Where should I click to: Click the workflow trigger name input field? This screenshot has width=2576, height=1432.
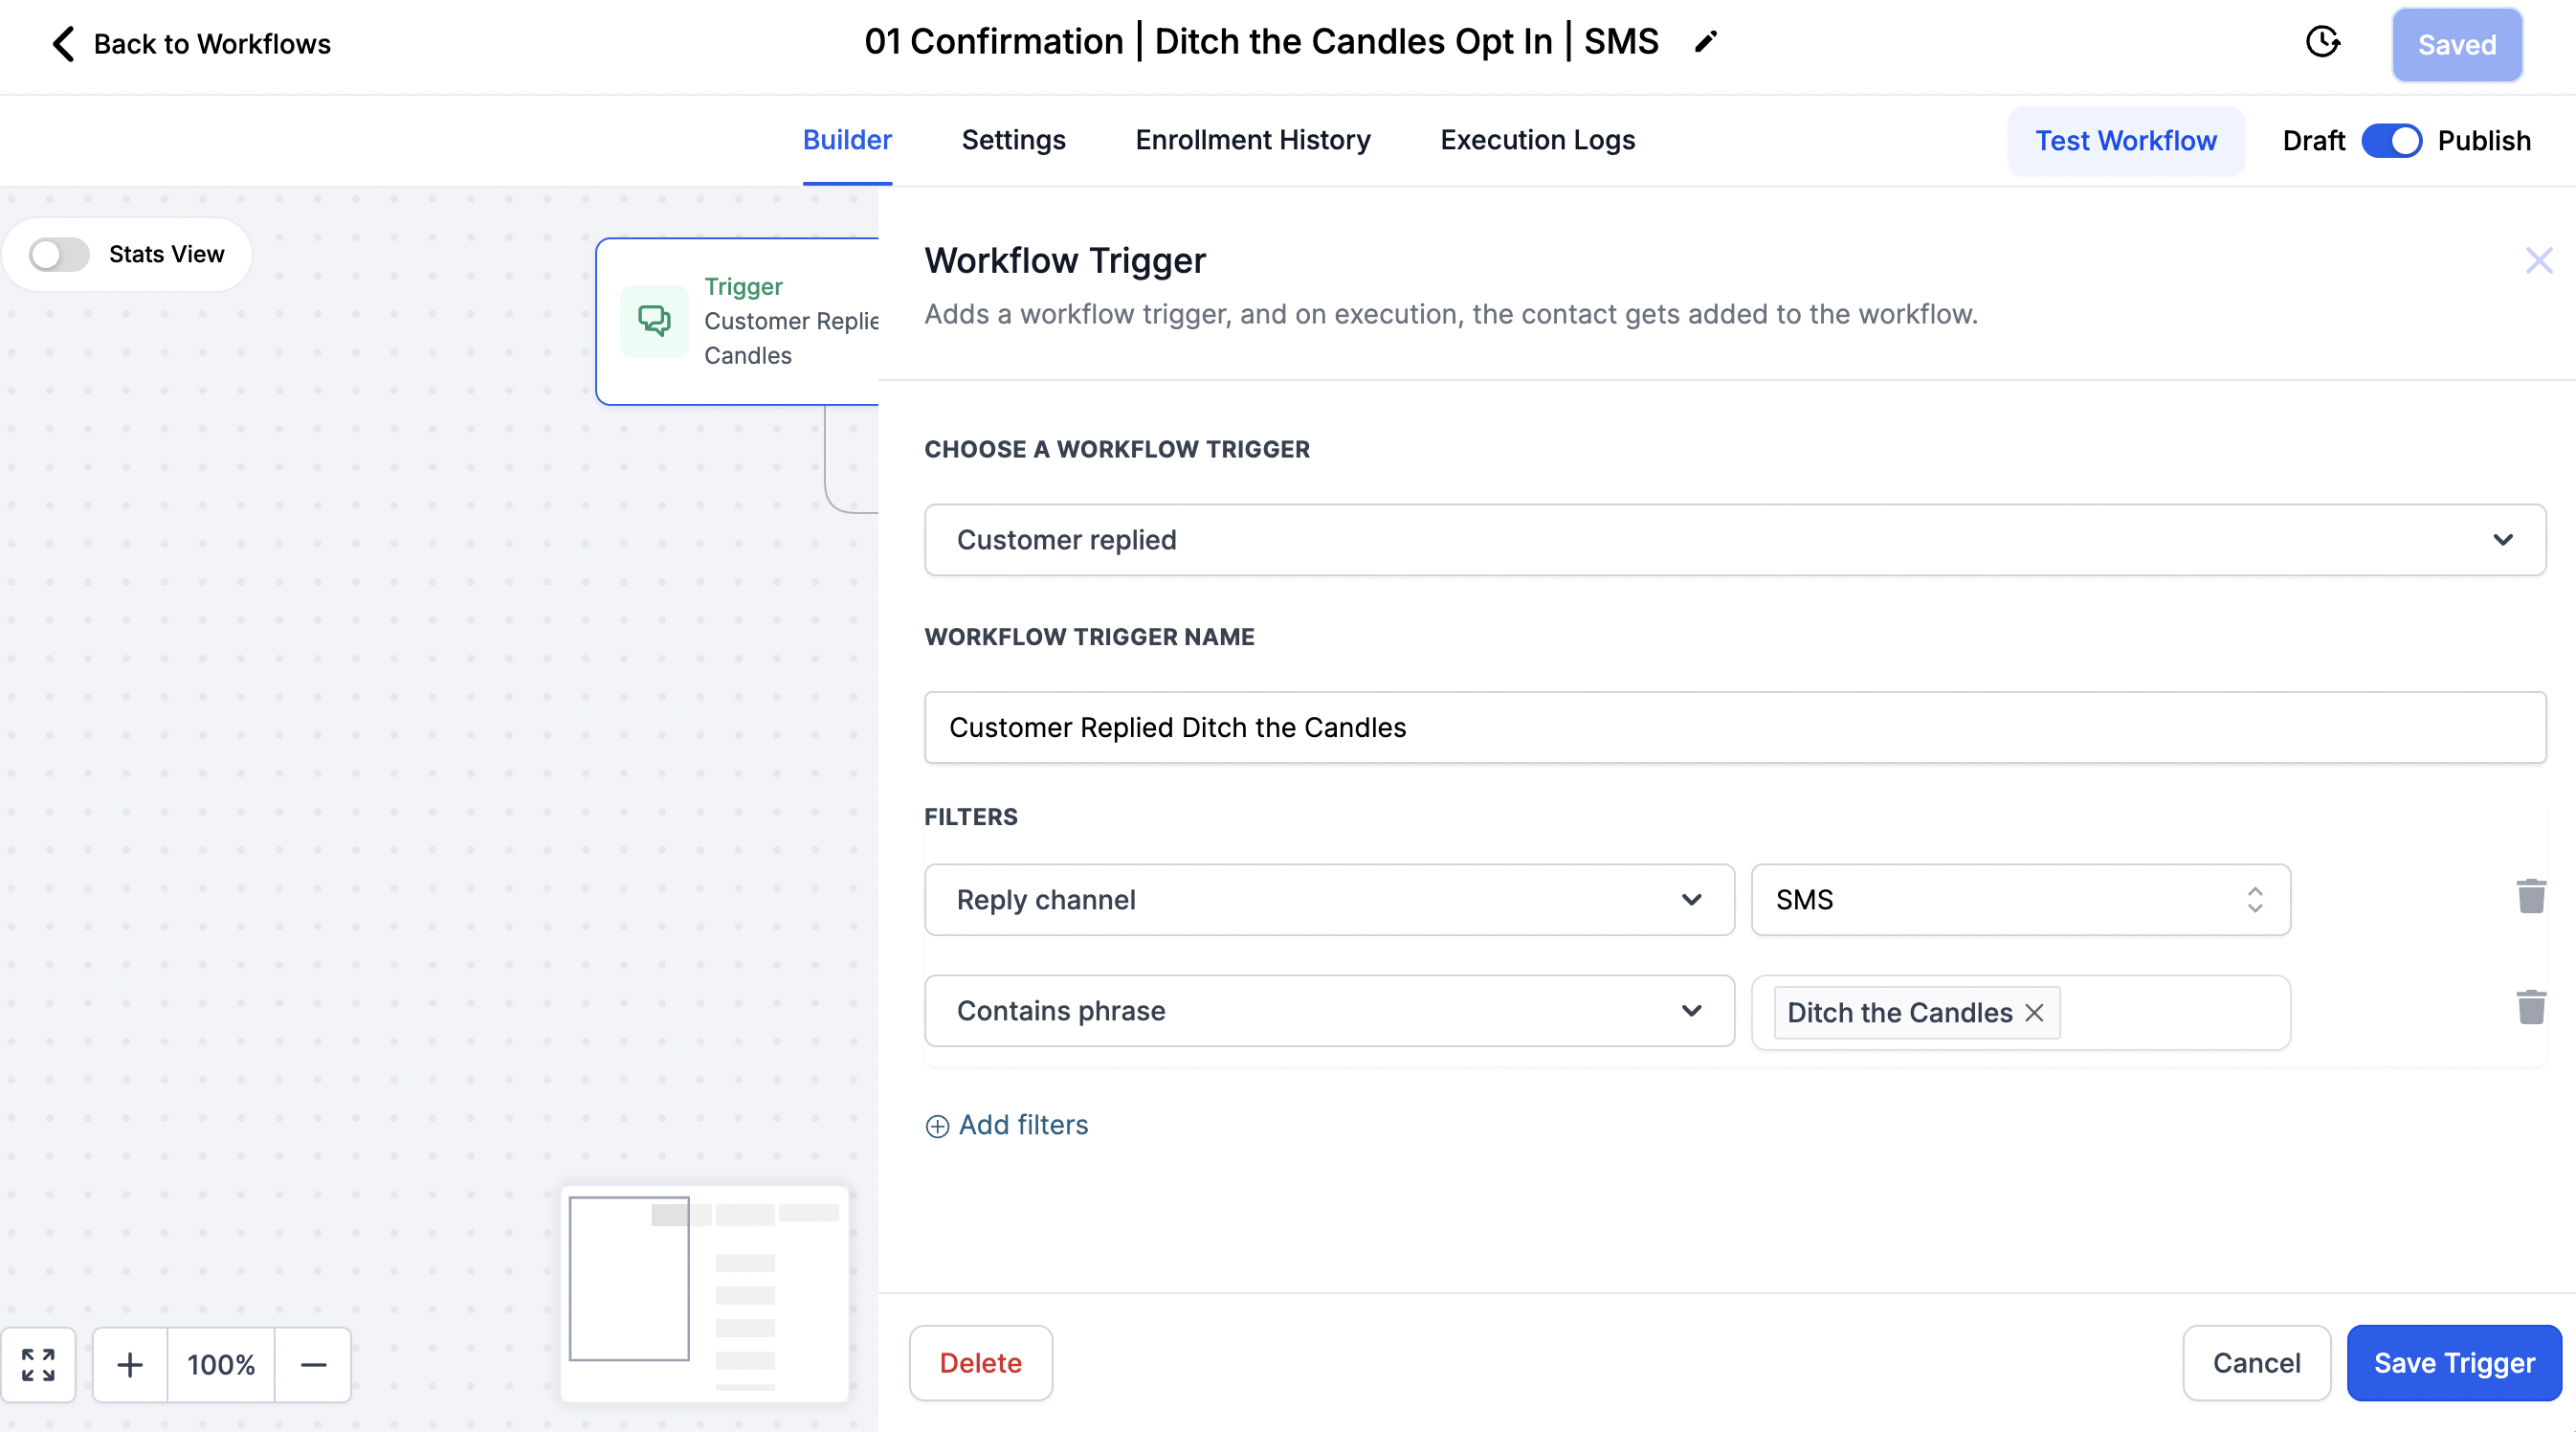coord(1734,727)
